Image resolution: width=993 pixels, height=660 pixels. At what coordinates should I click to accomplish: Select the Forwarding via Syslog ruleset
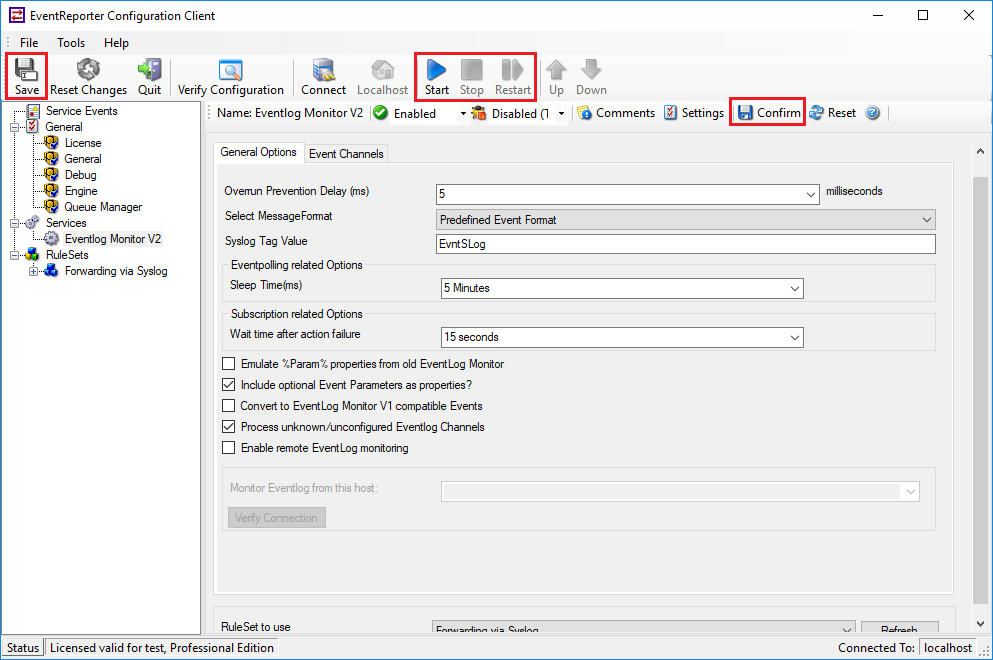[x=116, y=271]
